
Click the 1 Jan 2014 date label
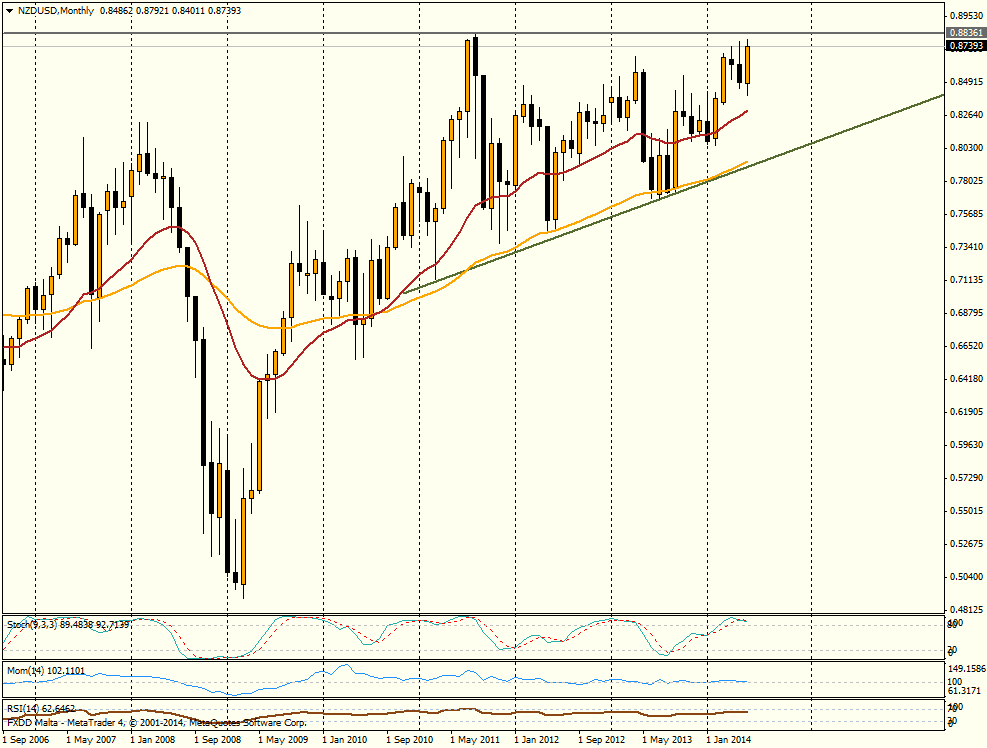(731, 740)
